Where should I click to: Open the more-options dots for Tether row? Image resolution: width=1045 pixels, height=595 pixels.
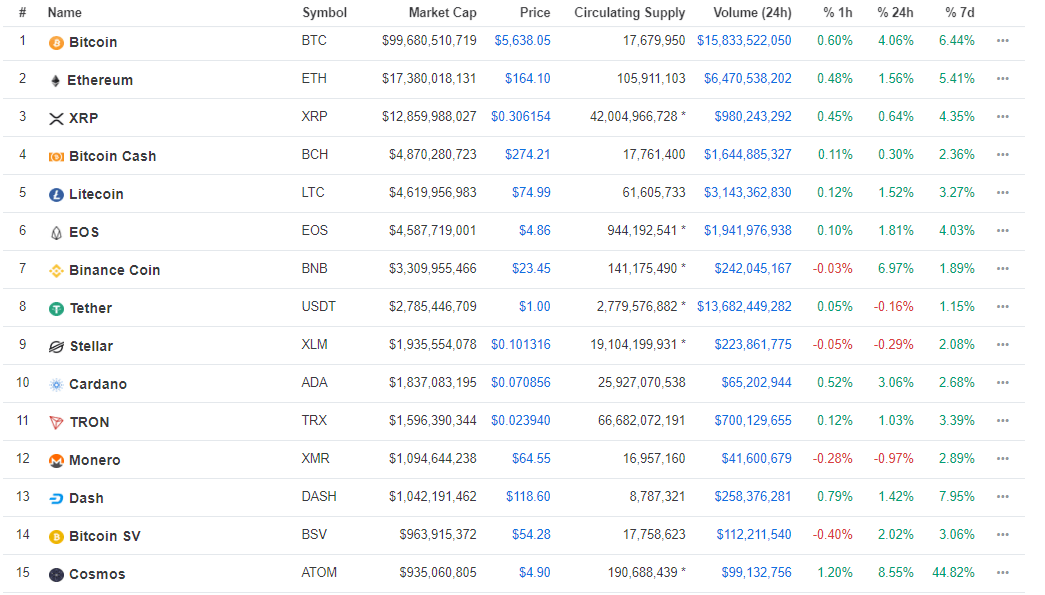(1002, 306)
